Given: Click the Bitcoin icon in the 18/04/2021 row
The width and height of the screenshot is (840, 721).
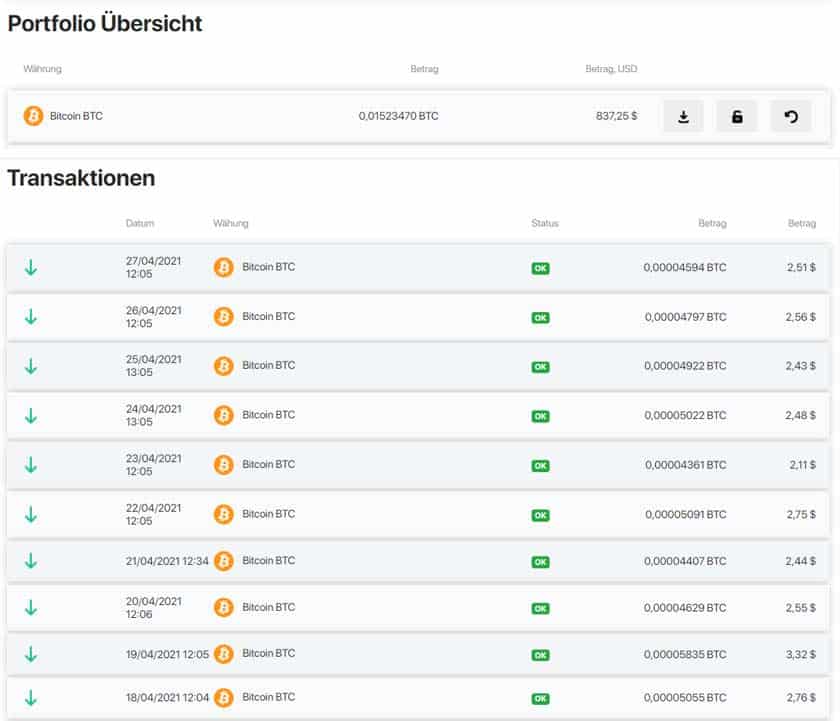Looking at the screenshot, I should point(223,697).
